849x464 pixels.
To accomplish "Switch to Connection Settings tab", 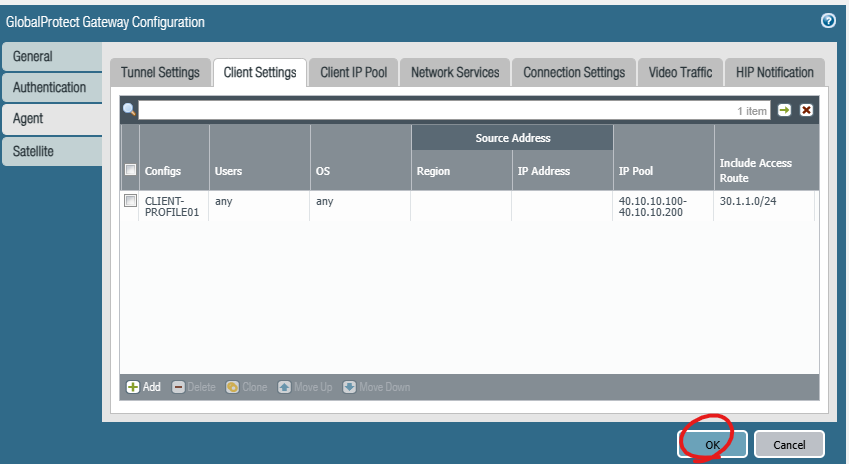I will tap(574, 73).
